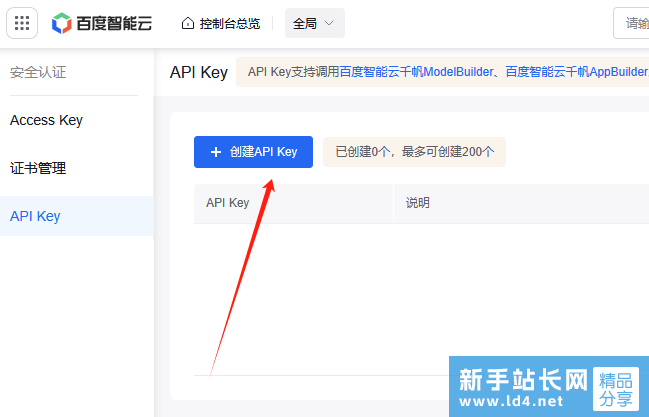Focus the search box at top right
Image resolution: width=649 pixels, height=417 pixels.
click(x=631, y=23)
